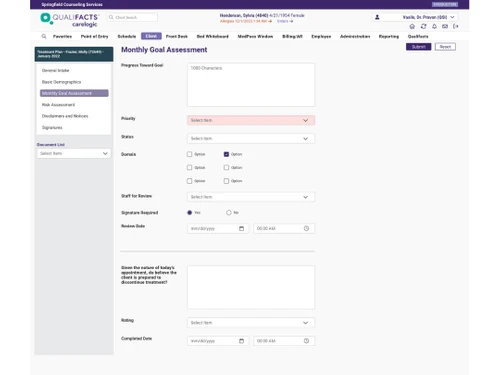The width and height of the screenshot is (500, 375).
Task: Uncheck the checked Domain option checkbox
Action: pos(226,154)
